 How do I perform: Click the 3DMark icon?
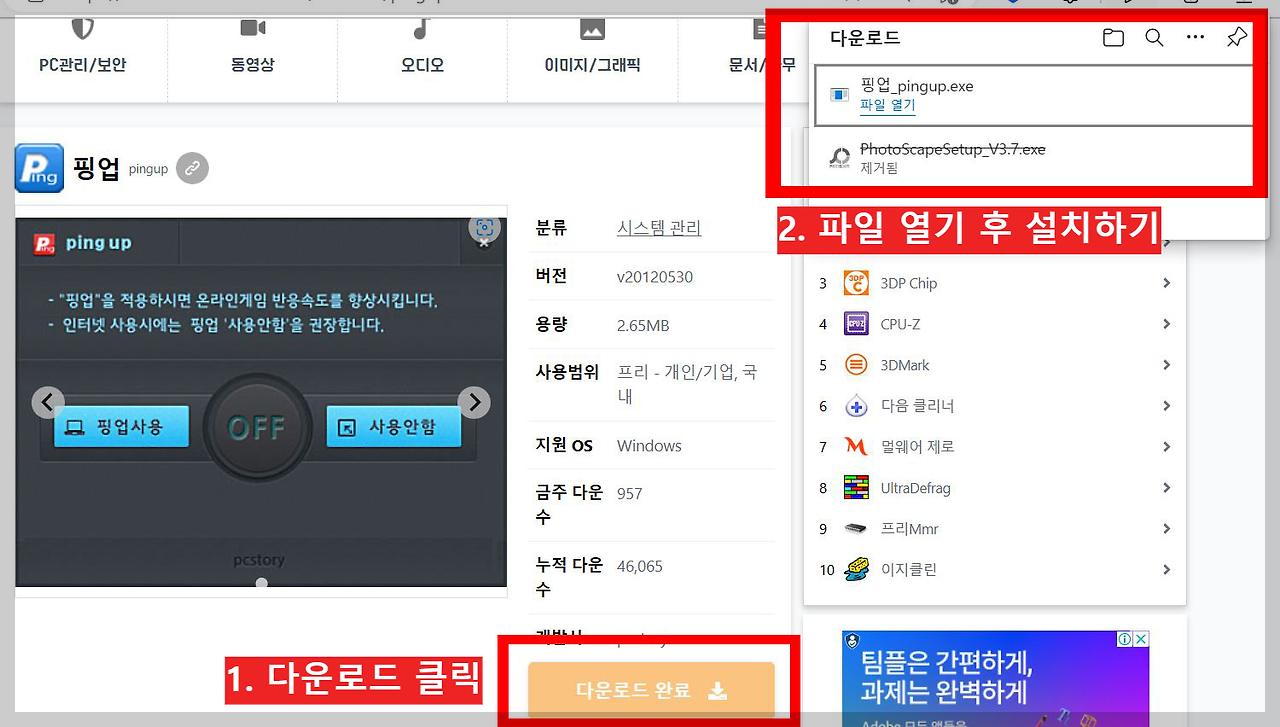tap(856, 365)
